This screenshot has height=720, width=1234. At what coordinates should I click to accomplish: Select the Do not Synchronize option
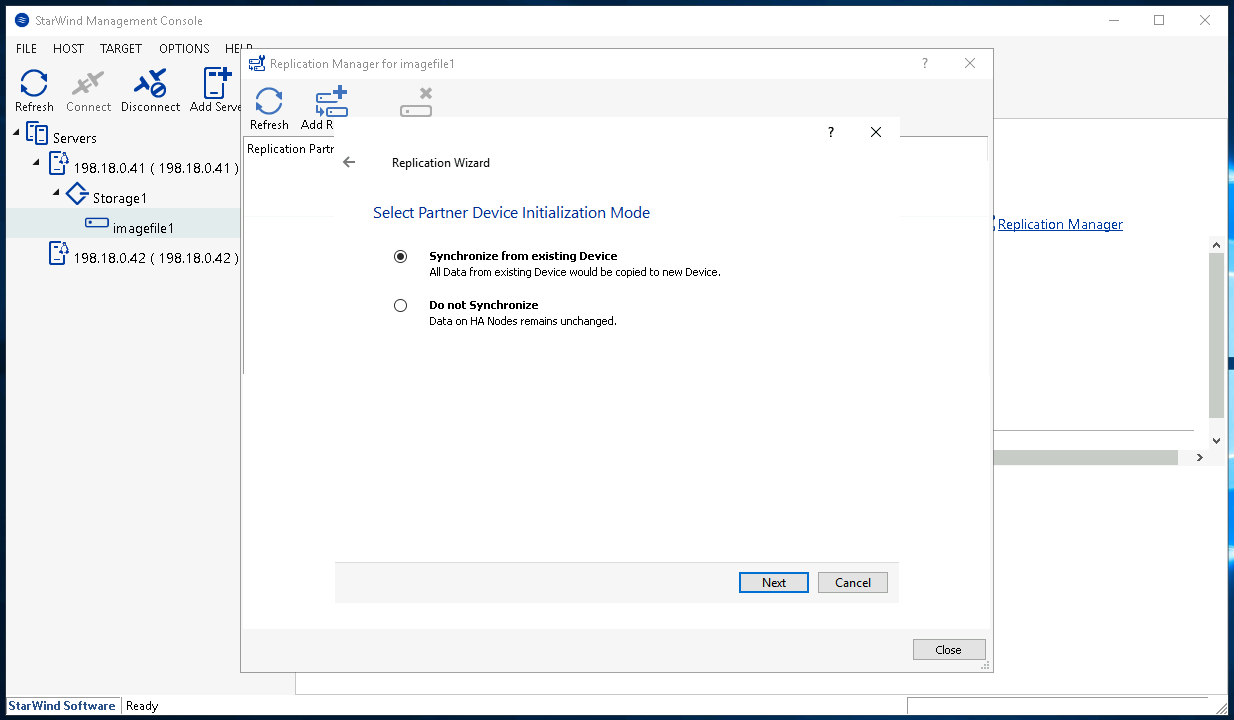pos(401,305)
